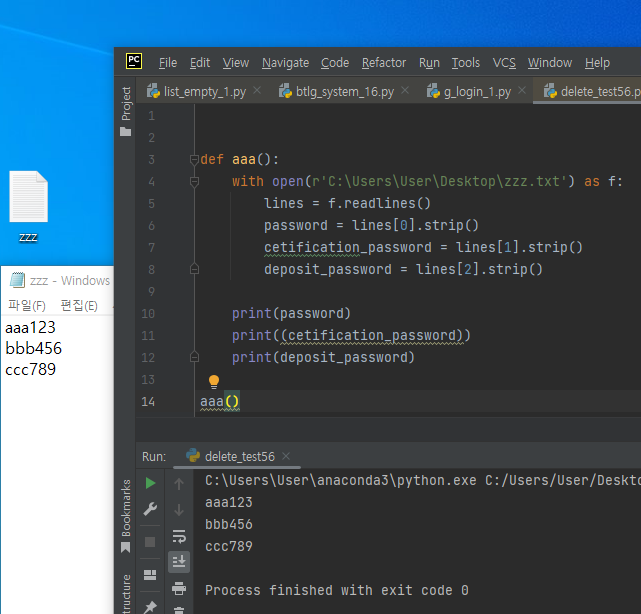Click the print console output icon
This screenshot has width=641, height=614.
point(179,588)
